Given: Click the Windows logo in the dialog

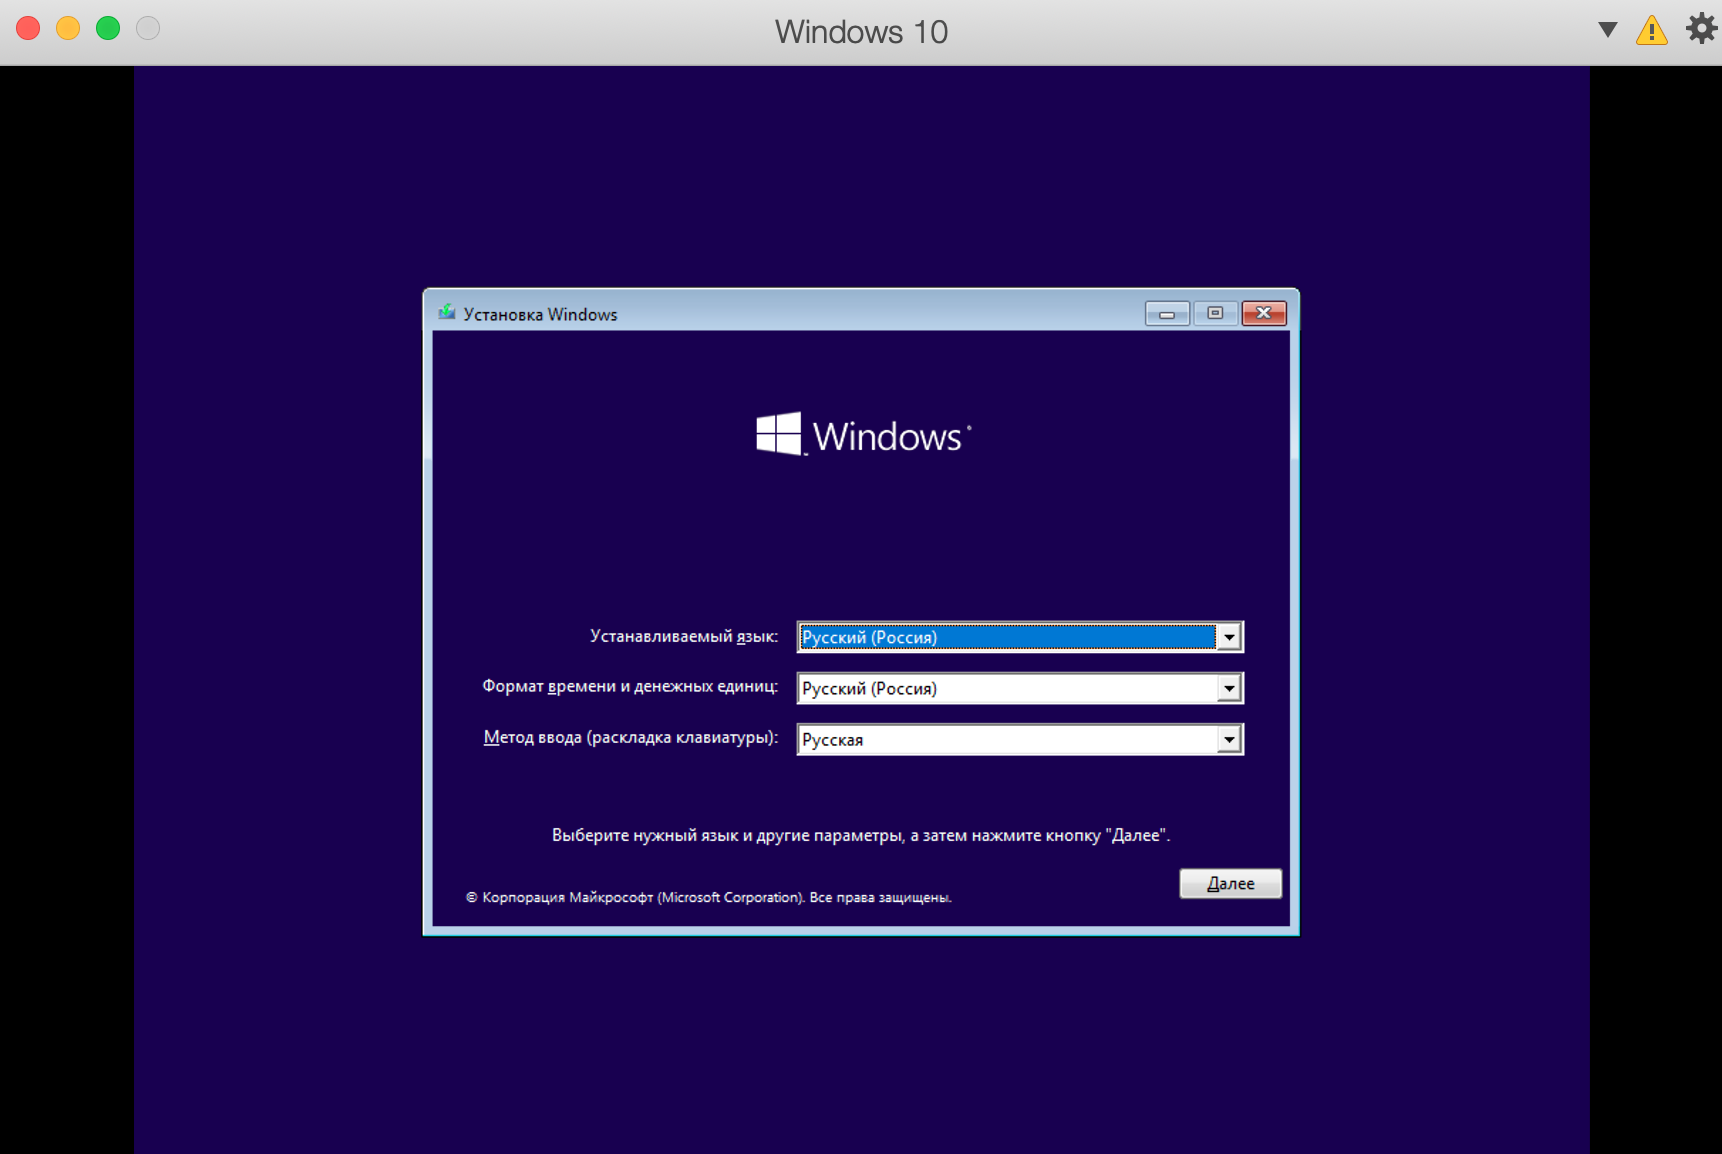Looking at the screenshot, I should (x=863, y=434).
